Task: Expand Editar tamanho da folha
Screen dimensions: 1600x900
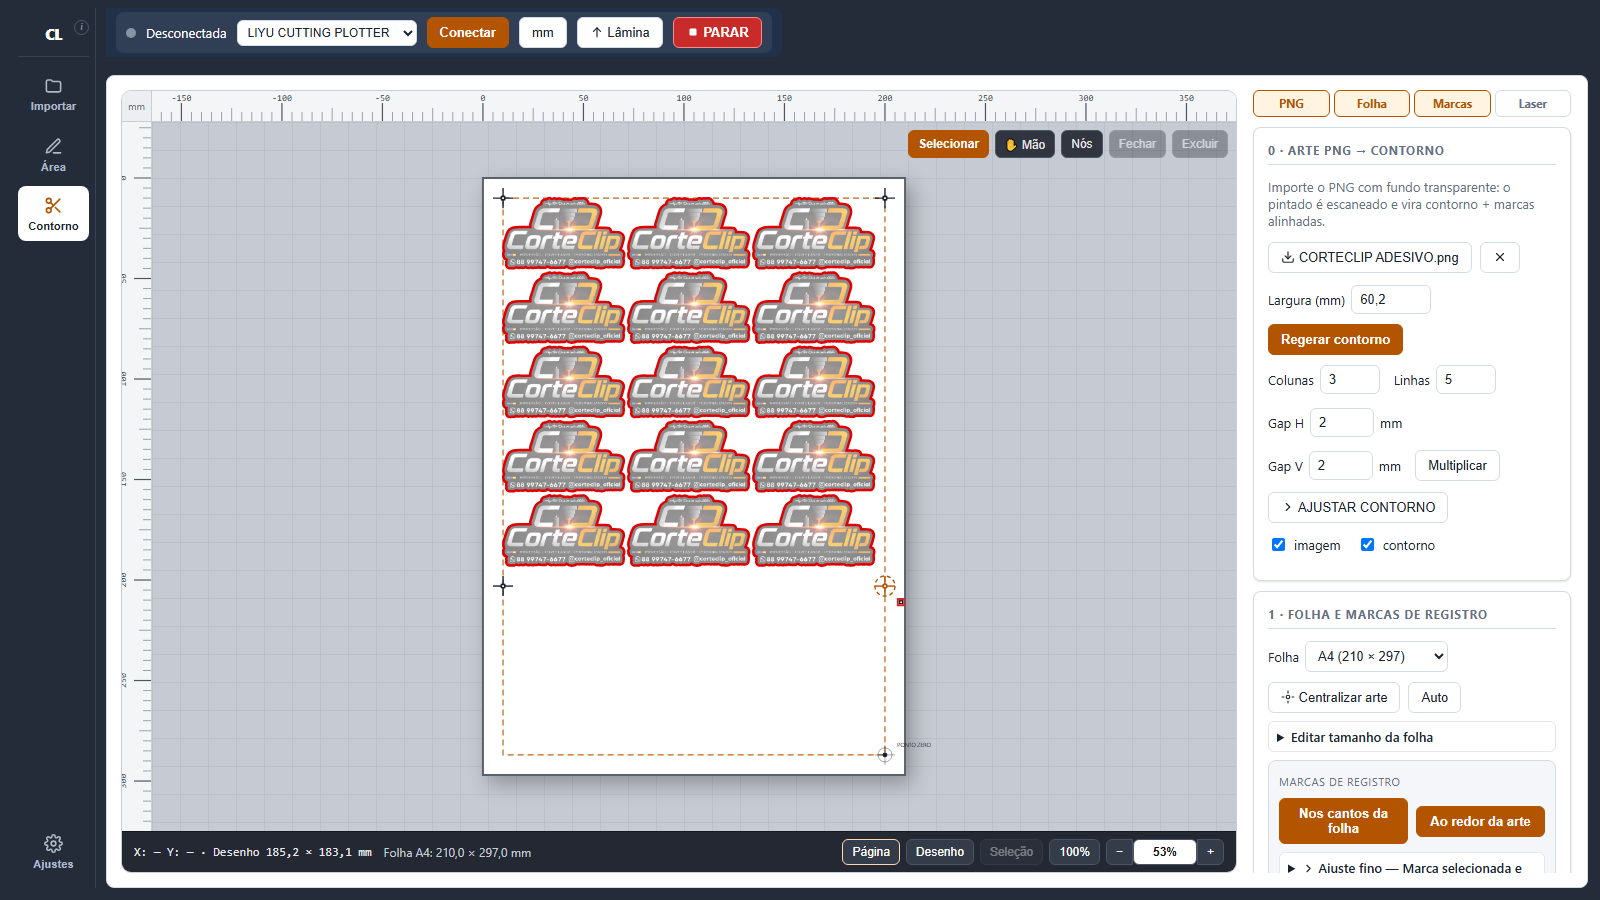Action: (x=1412, y=737)
